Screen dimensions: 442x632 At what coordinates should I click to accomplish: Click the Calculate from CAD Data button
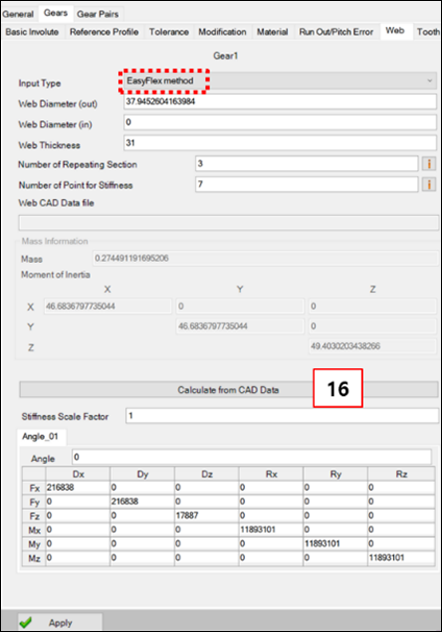tap(228, 390)
